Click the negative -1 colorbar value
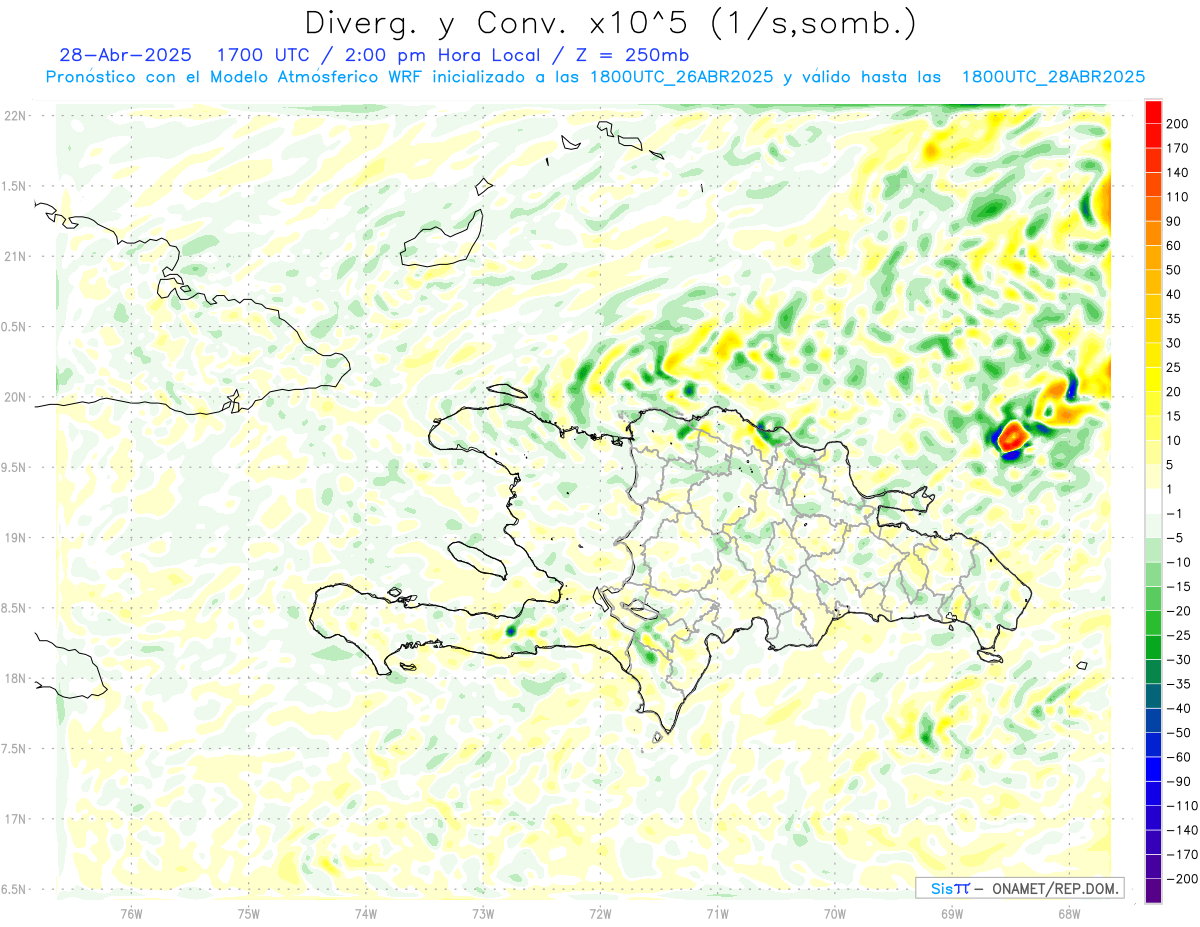This screenshot has height=927, width=1200. [1176, 513]
